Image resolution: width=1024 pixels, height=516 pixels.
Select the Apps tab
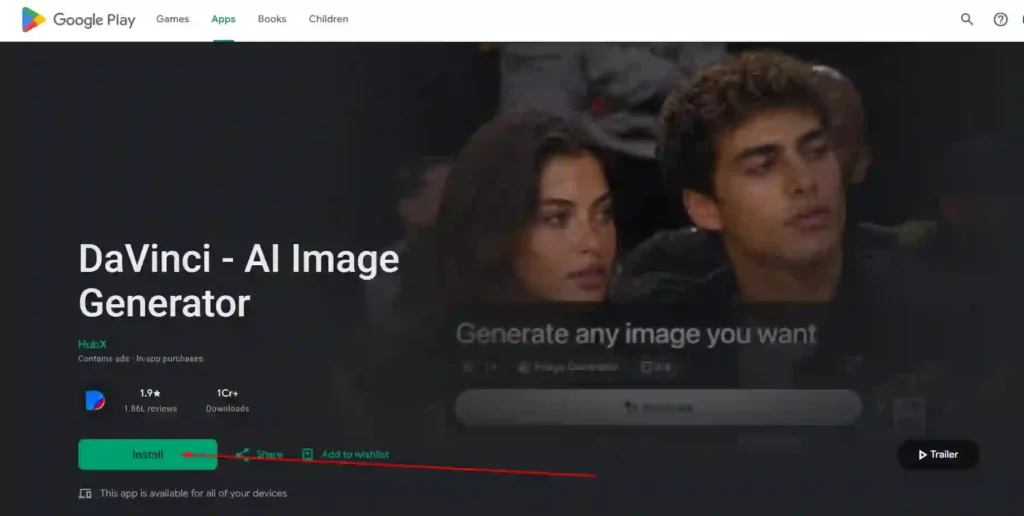point(223,19)
